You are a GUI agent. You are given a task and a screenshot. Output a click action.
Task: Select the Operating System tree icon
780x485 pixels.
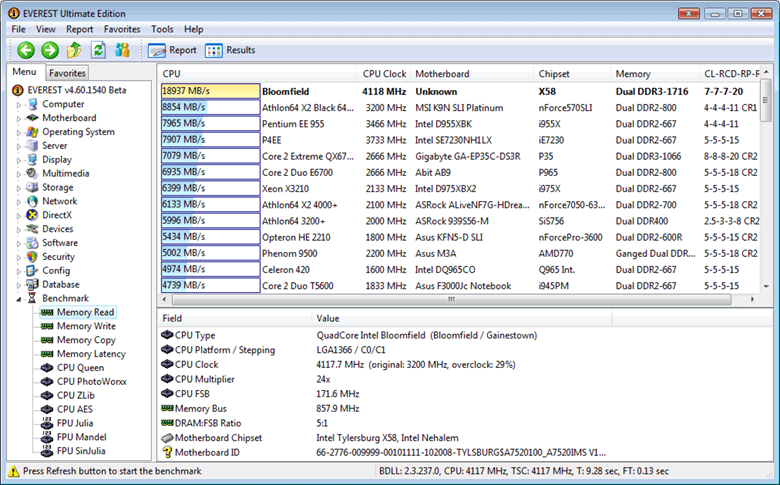(x=33, y=132)
